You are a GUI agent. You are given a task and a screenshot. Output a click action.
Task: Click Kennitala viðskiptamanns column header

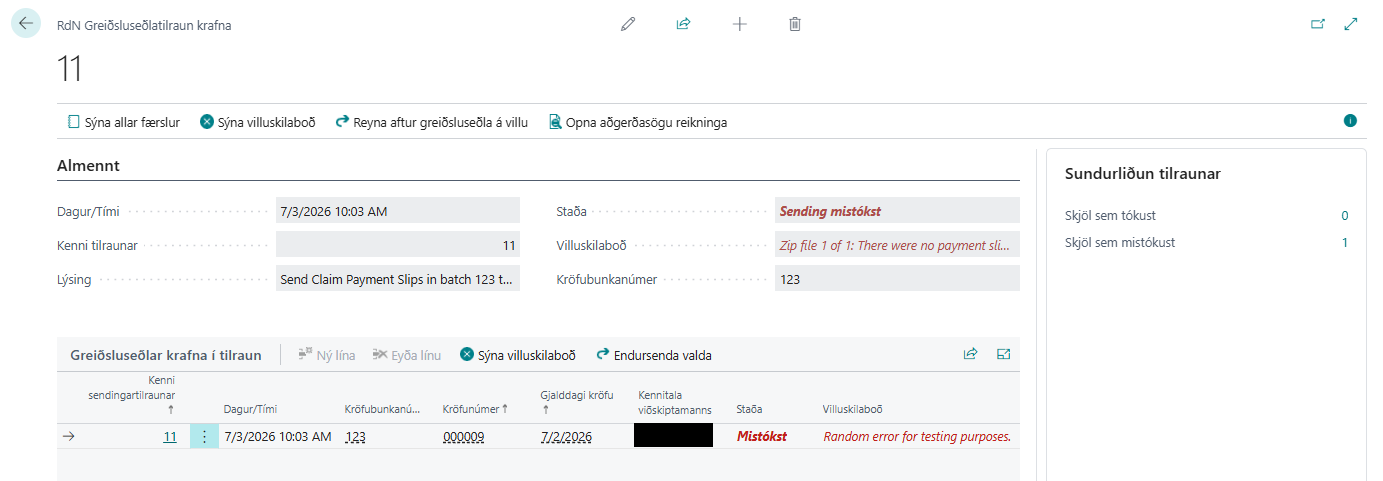coord(674,402)
